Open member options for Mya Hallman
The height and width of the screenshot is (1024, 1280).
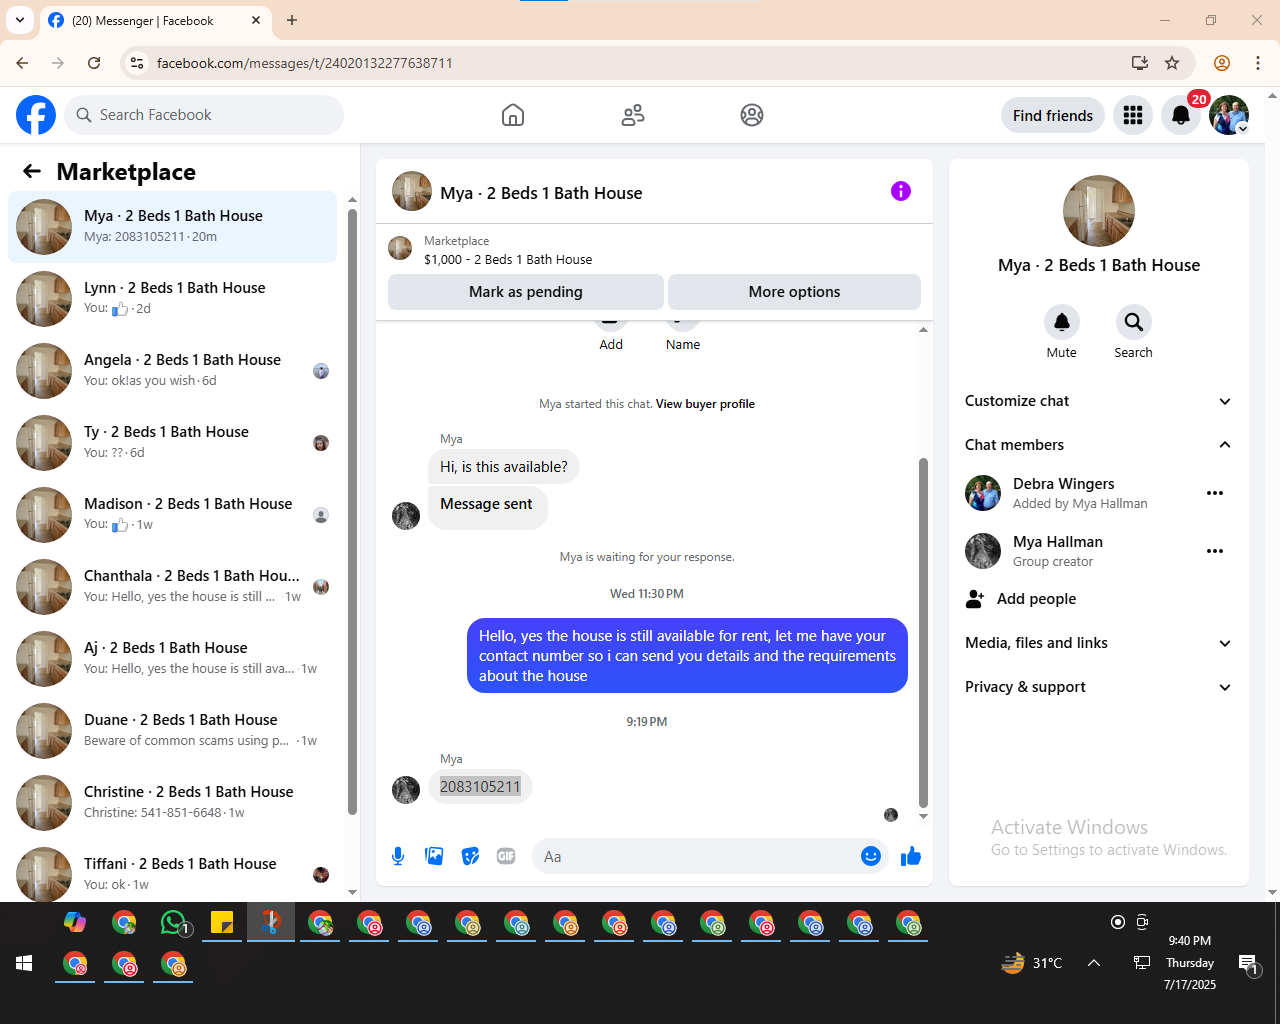point(1215,551)
